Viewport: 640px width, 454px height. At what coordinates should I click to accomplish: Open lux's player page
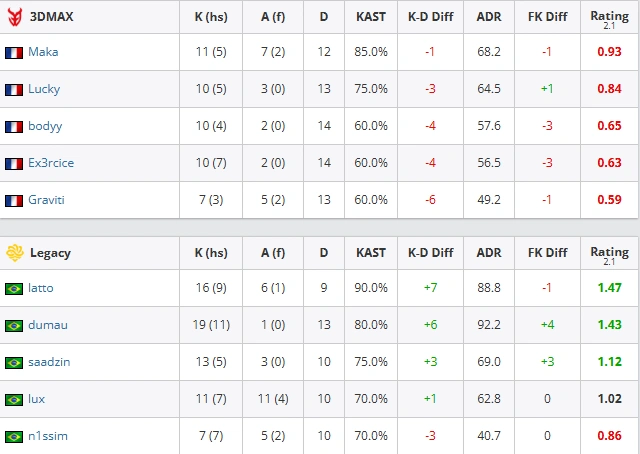pyautogui.click(x=36, y=399)
